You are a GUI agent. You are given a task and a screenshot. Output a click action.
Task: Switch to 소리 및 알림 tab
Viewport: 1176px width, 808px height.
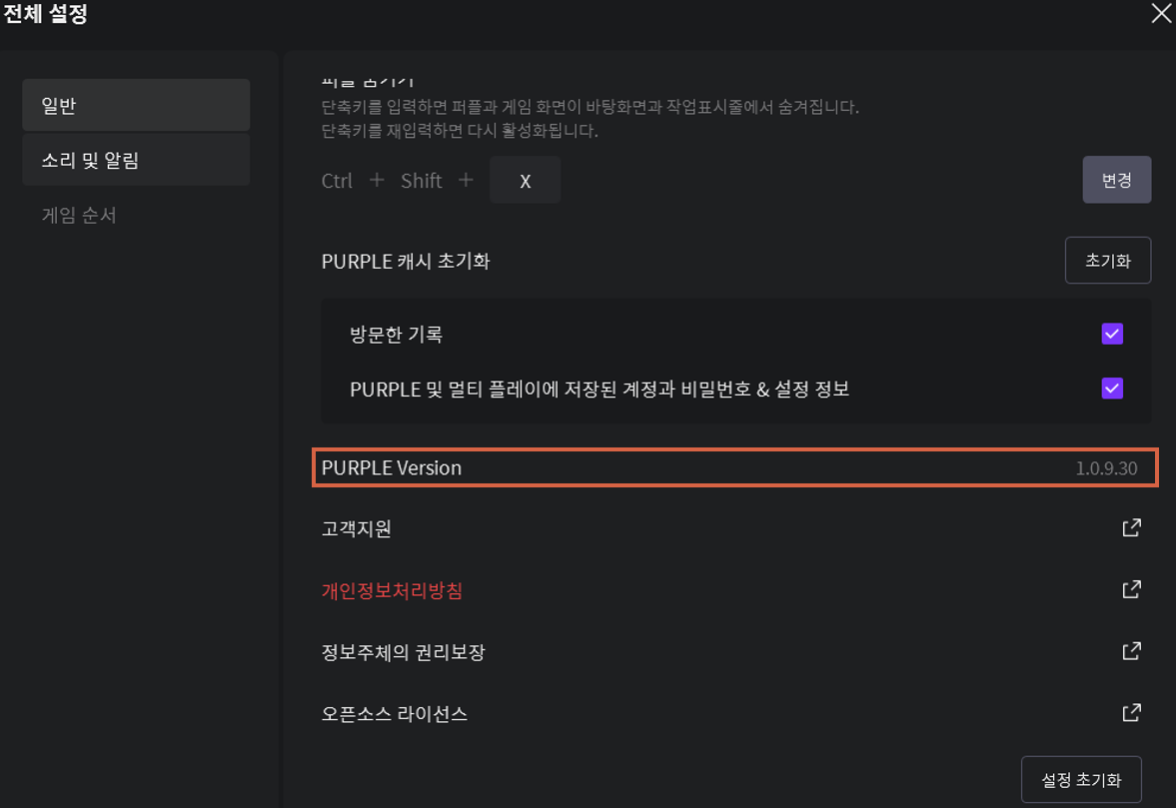point(136,160)
